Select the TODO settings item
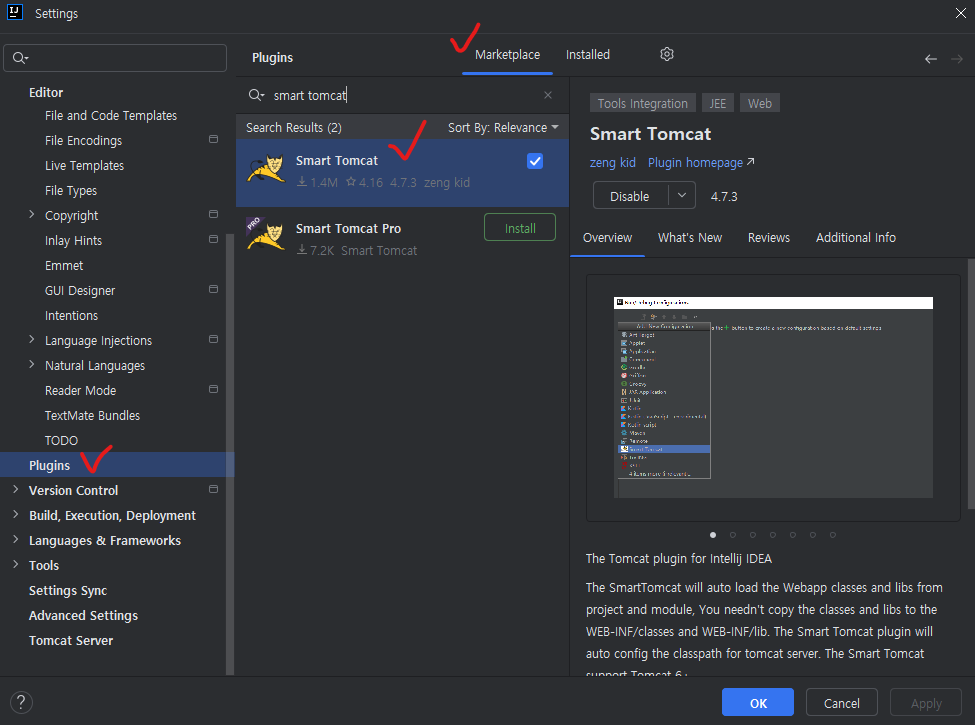The width and height of the screenshot is (975, 725). [61, 440]
